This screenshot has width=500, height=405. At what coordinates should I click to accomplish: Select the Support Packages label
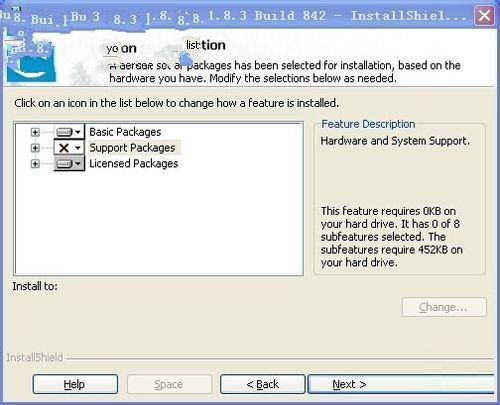(x=132, y=148)
